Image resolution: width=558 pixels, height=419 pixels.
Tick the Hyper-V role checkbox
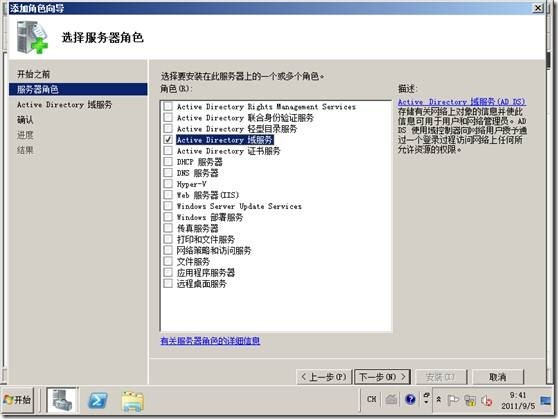point(168,184)
